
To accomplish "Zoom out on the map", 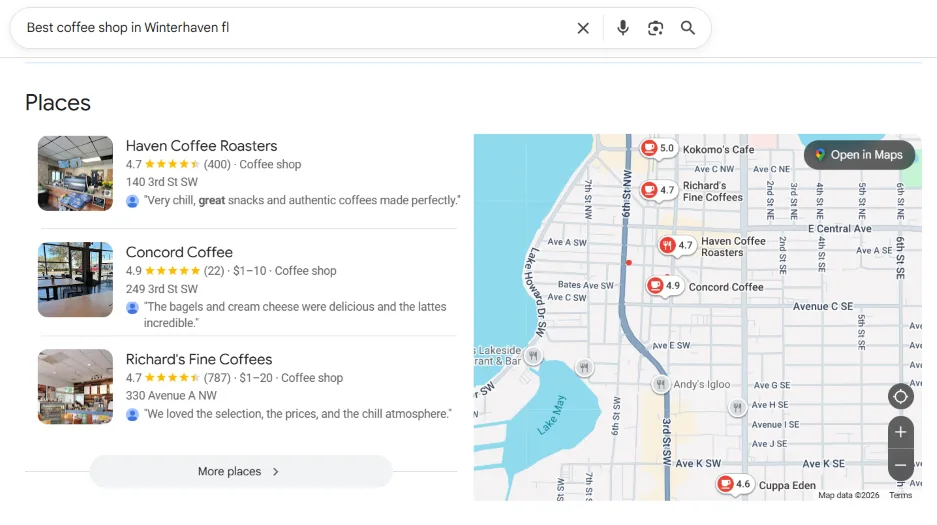I will 900,465.
